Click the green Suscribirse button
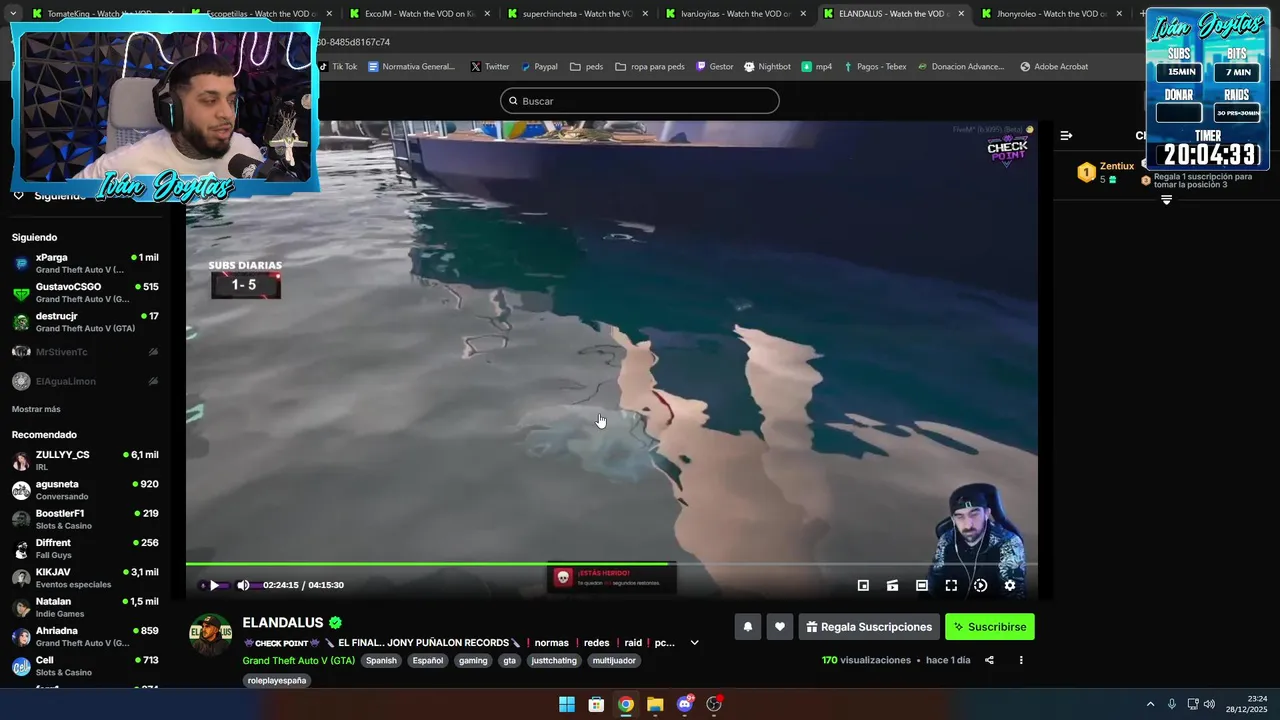 pos(990,627)
